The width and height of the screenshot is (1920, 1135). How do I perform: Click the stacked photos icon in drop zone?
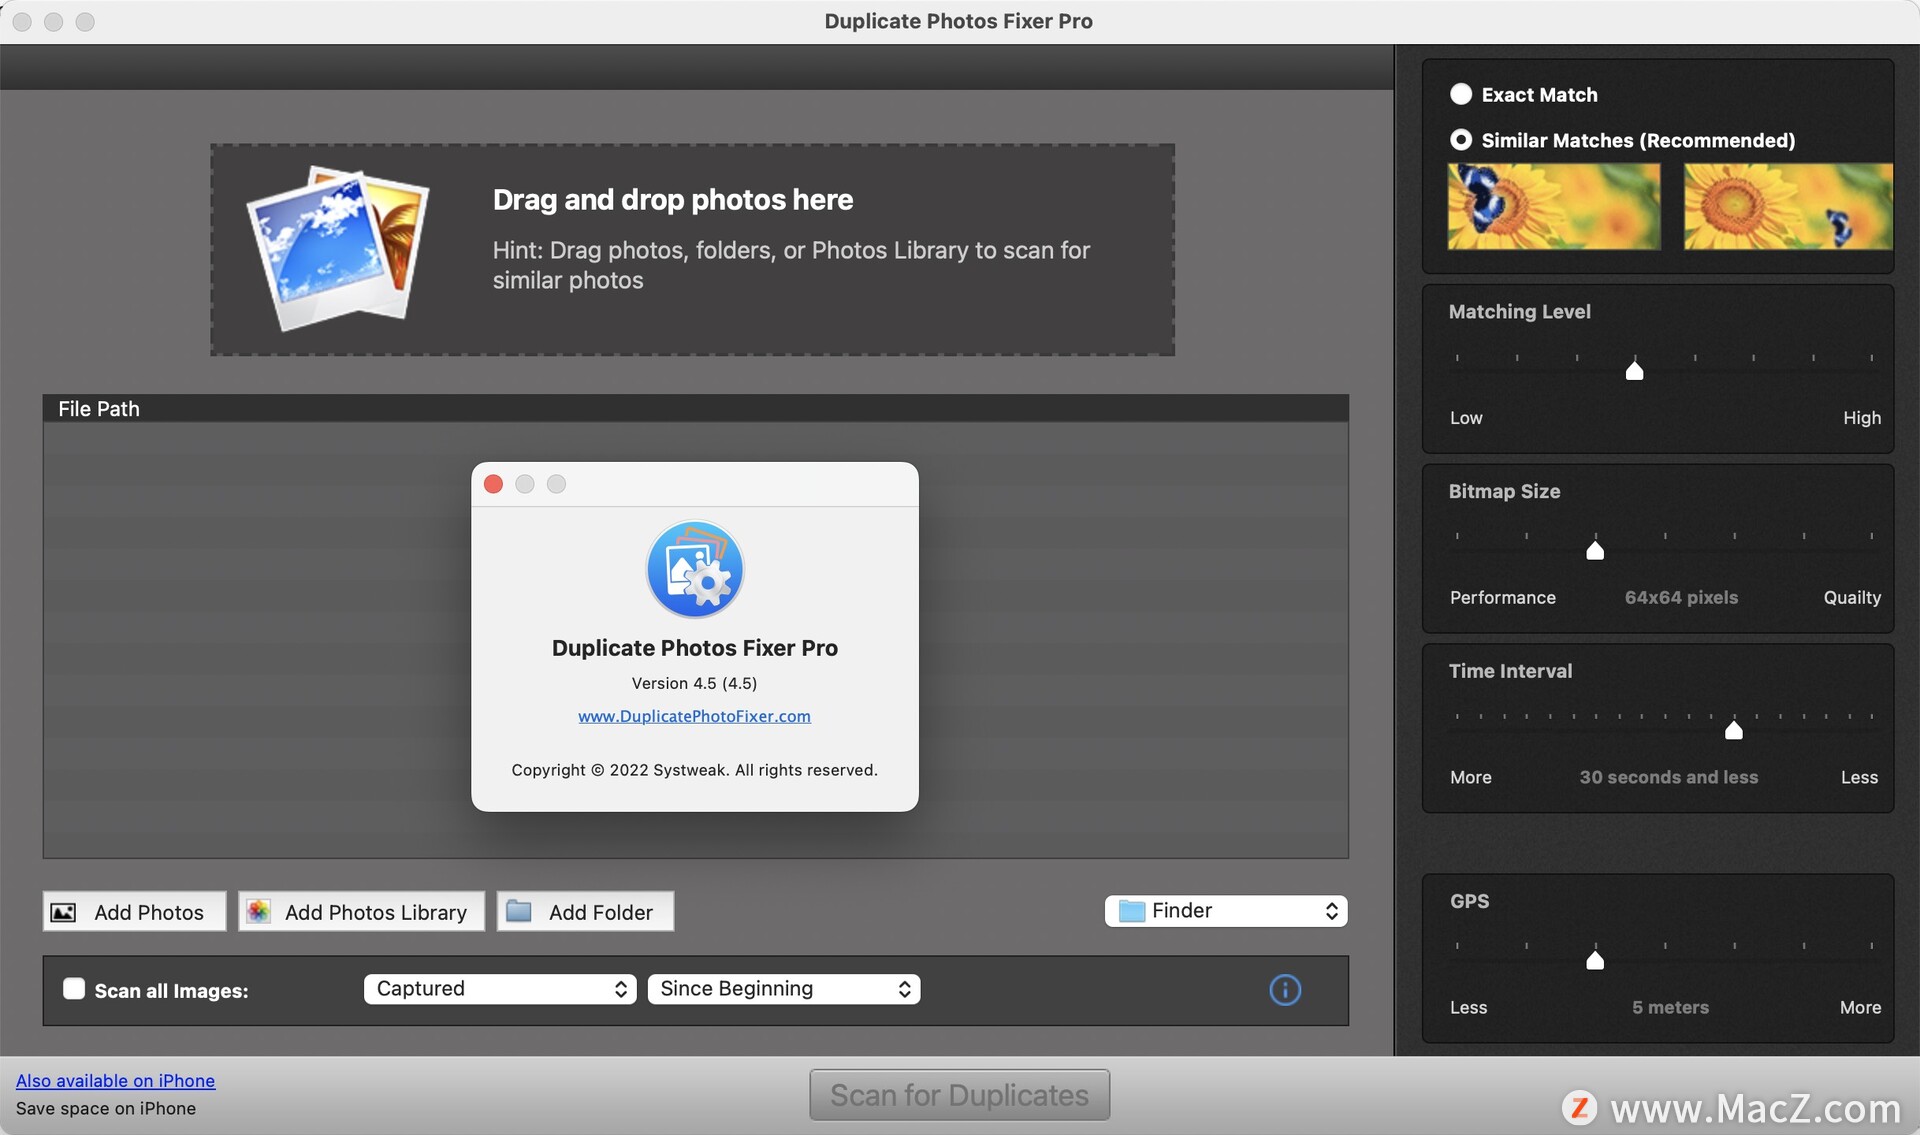[x=337, y=247]
